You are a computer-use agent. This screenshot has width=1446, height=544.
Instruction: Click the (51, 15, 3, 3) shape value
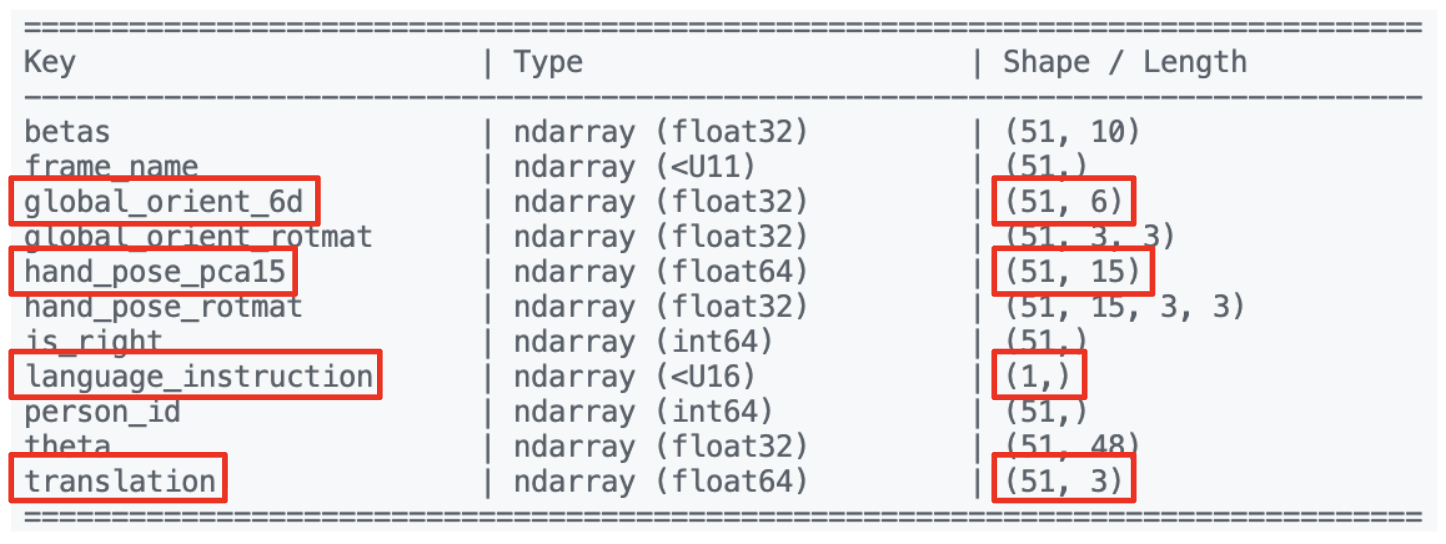coord(1125,306)
